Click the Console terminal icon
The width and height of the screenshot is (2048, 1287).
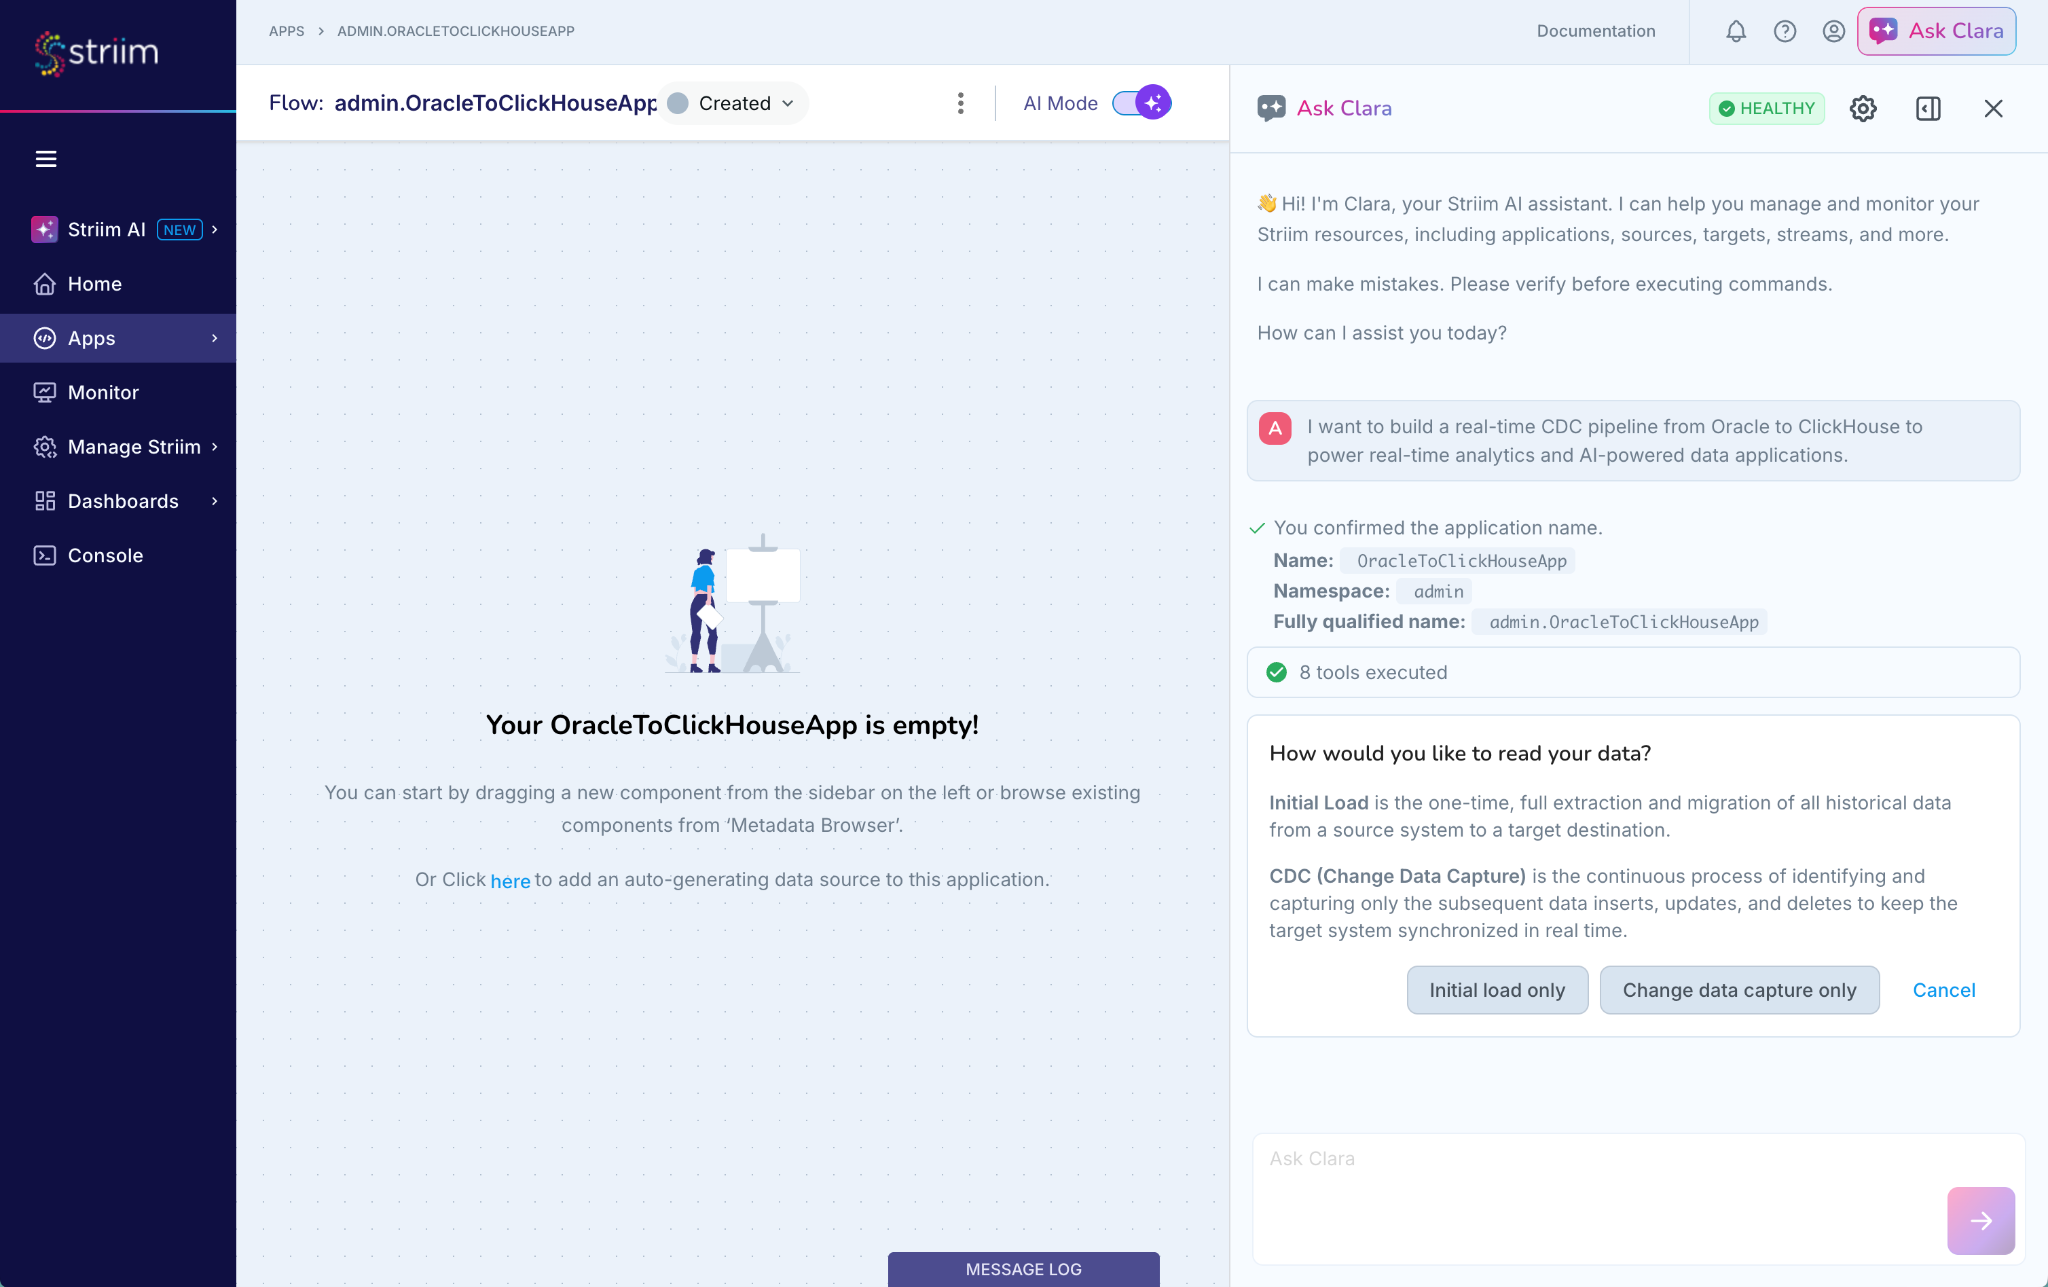tap(45, 555)
